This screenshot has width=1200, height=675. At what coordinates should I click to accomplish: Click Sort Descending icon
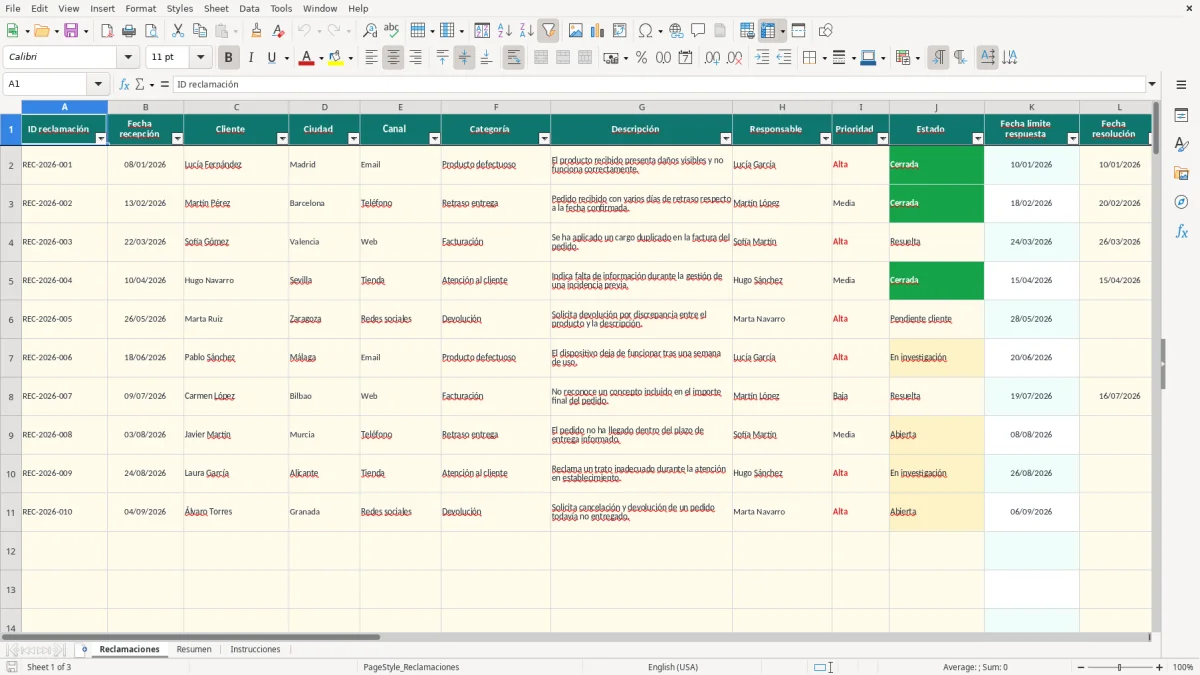pos(526,31)
